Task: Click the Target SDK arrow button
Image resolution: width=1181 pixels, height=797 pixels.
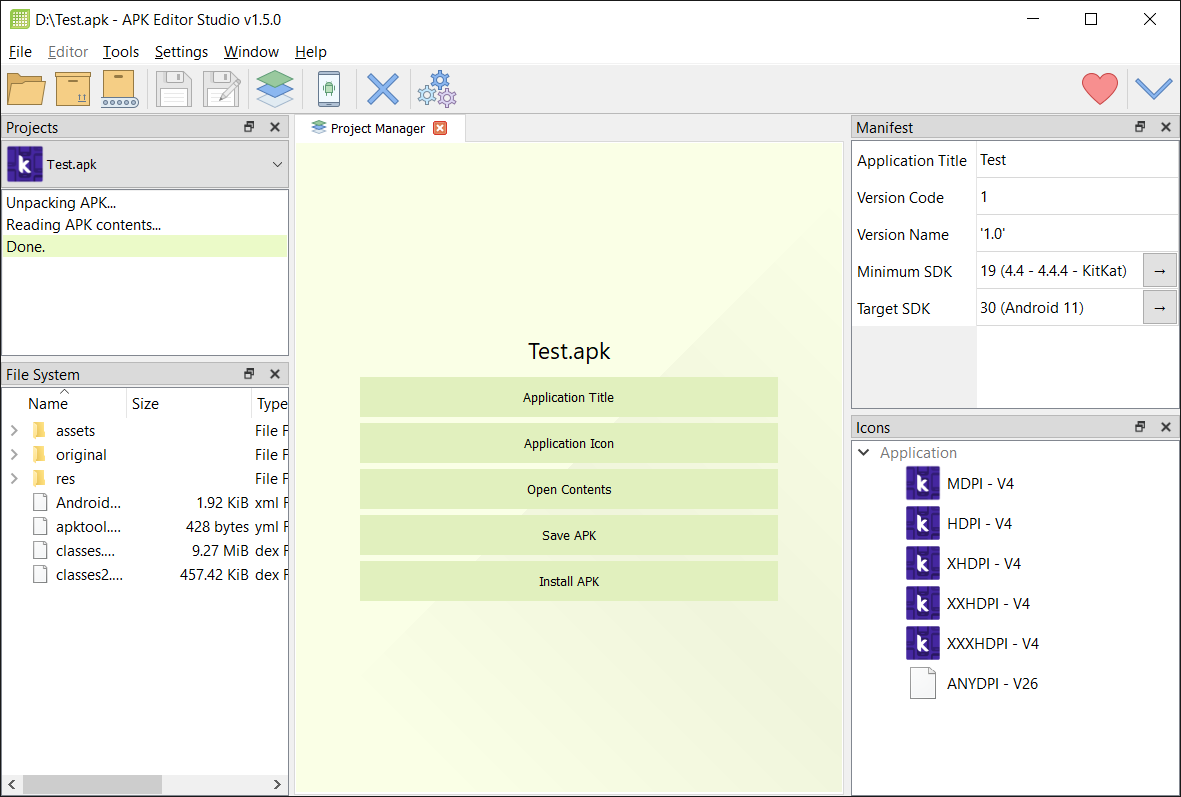Action: coord(1160,307)
